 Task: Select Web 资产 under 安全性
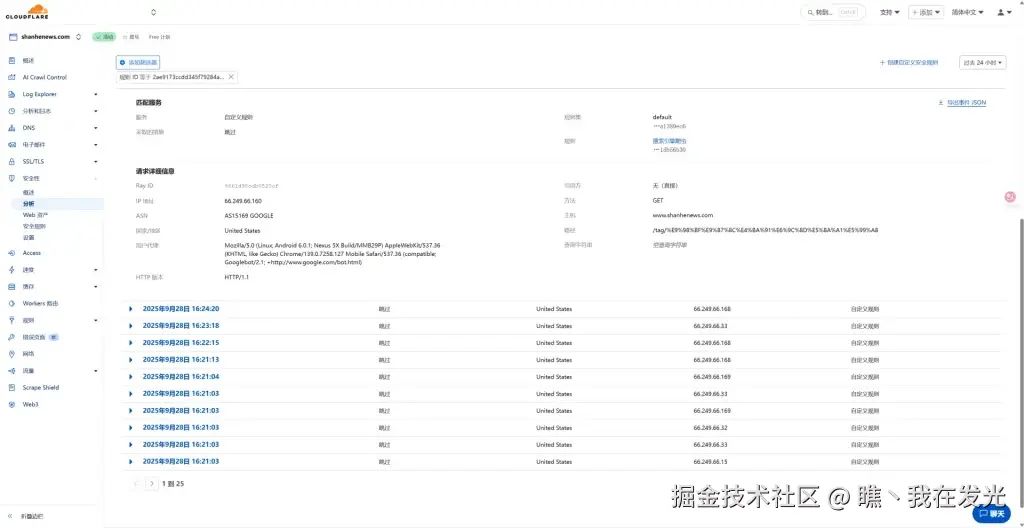coord(35,215)
